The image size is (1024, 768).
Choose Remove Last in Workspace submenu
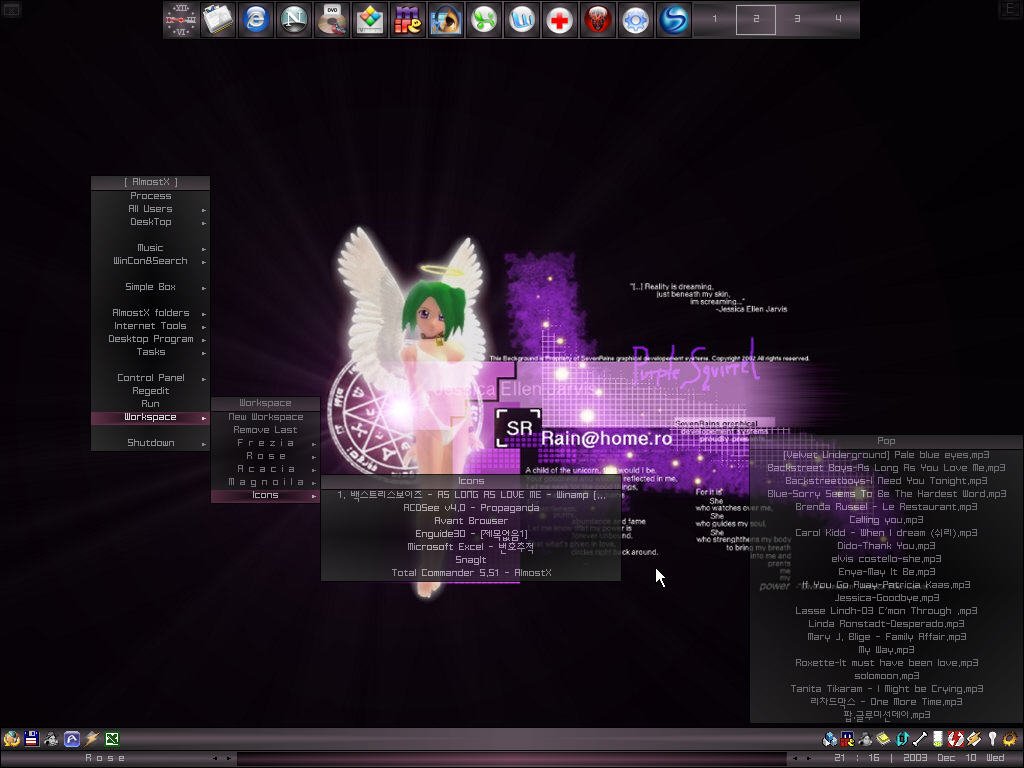click(265, 430)
